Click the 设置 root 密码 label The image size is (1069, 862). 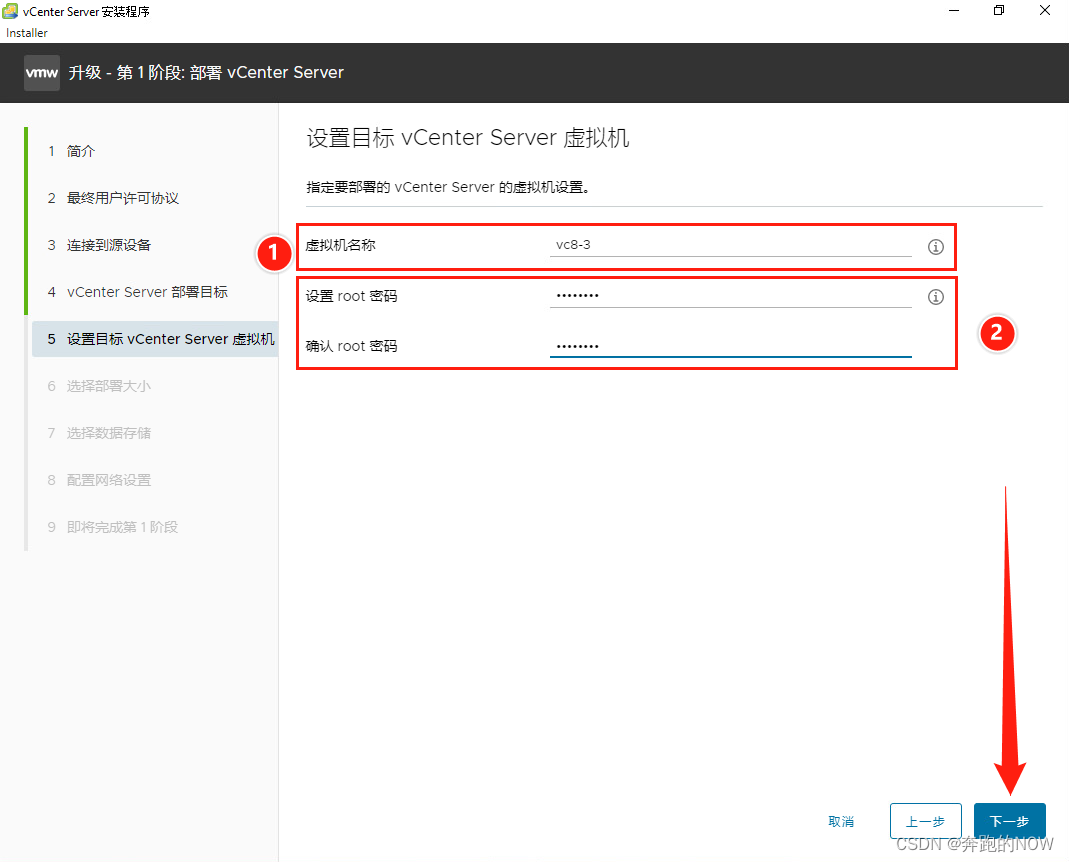[x=351, y=296]
